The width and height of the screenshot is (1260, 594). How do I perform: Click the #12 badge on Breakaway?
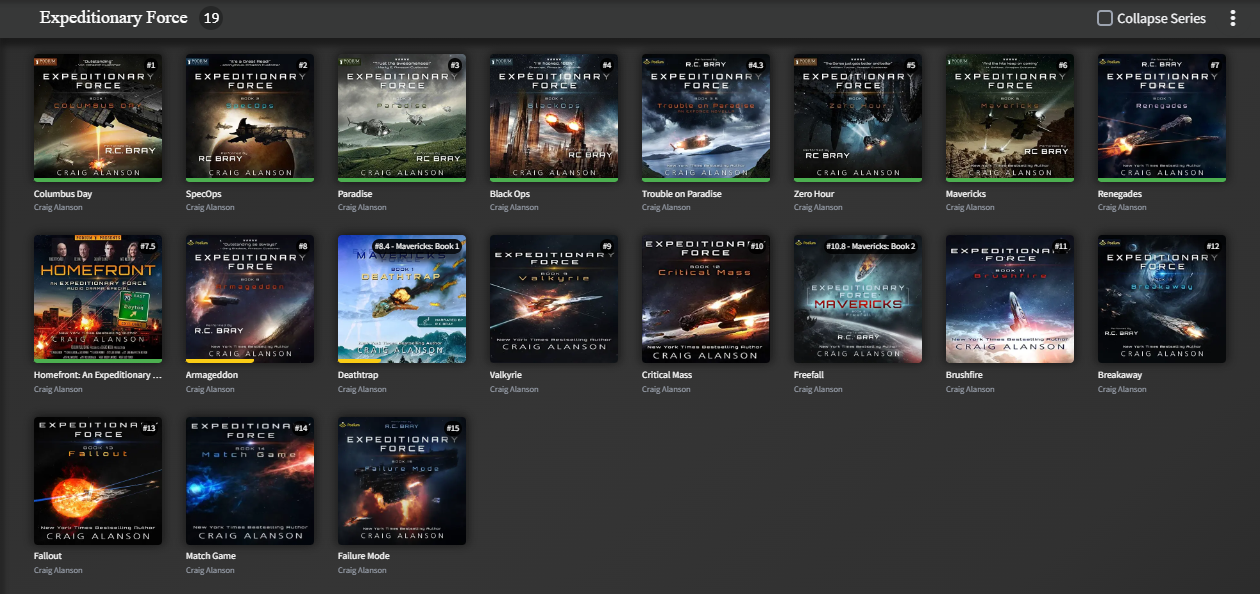1213,246
